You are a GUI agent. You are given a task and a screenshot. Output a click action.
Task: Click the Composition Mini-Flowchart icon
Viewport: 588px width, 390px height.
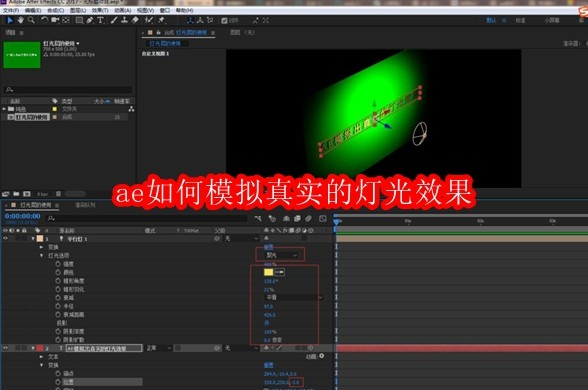tap(258, 218)
